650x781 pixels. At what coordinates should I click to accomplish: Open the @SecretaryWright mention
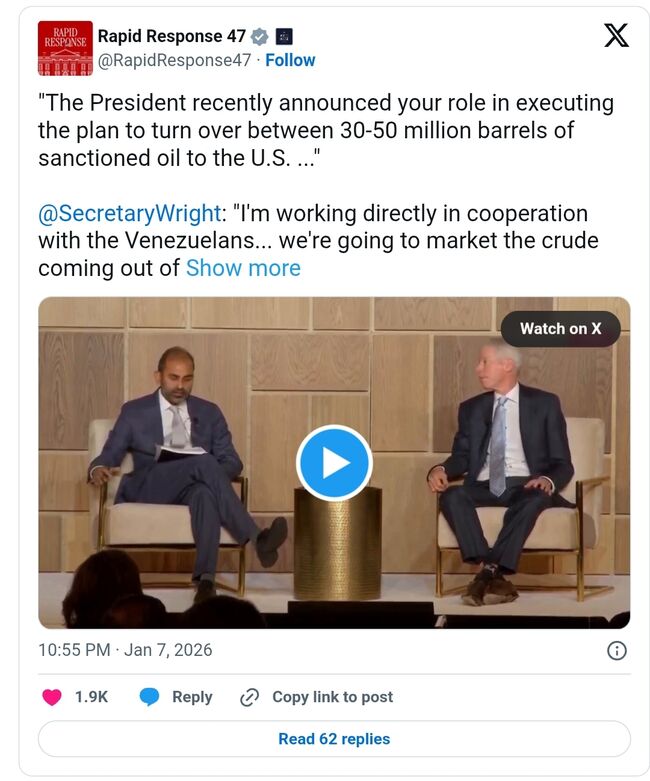[x=129, y=213]
